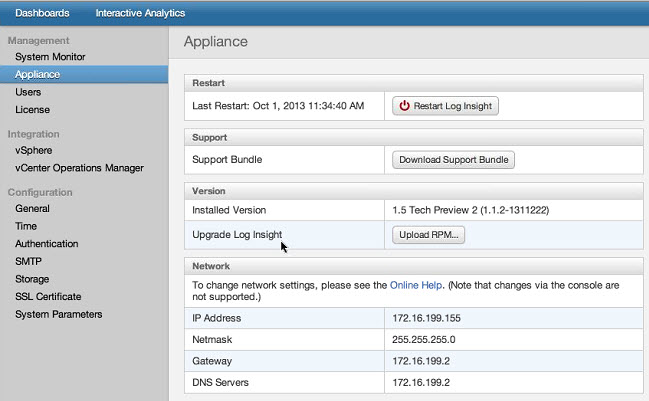Open General configuration
This screenshot has height=401, width=649.
[32, 209]
